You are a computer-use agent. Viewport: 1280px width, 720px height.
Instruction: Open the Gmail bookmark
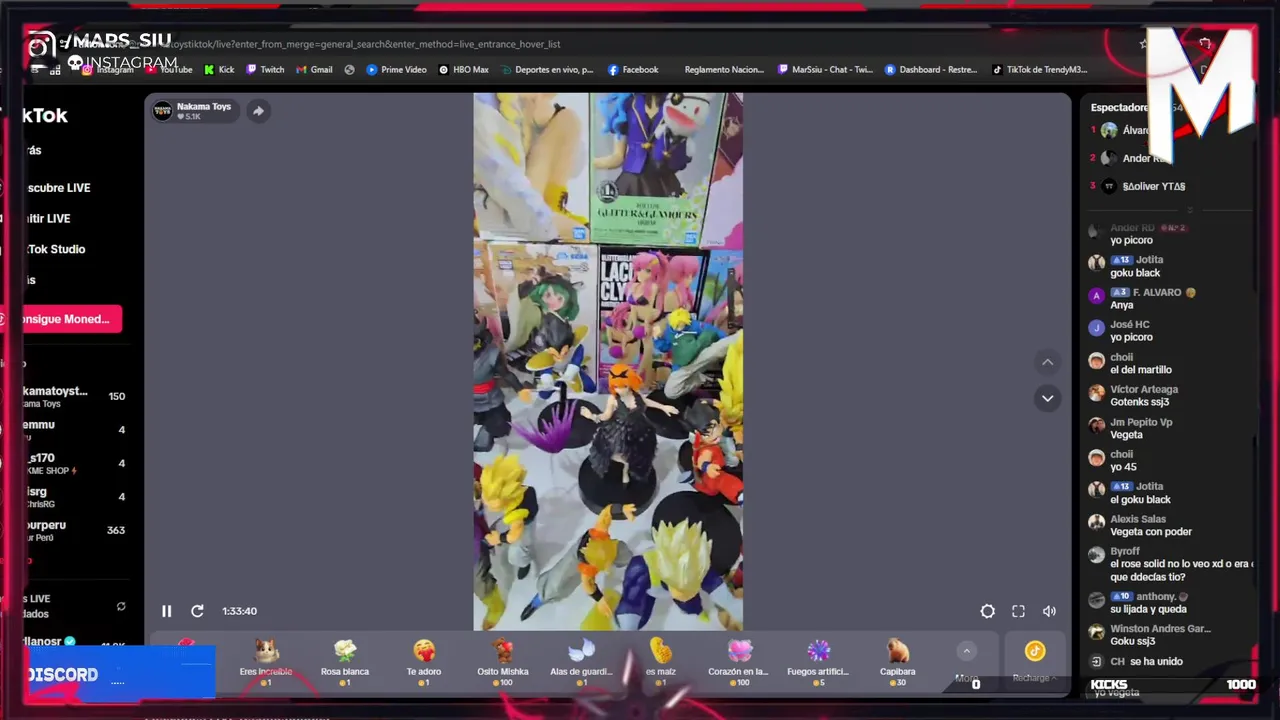pos(314,70)
